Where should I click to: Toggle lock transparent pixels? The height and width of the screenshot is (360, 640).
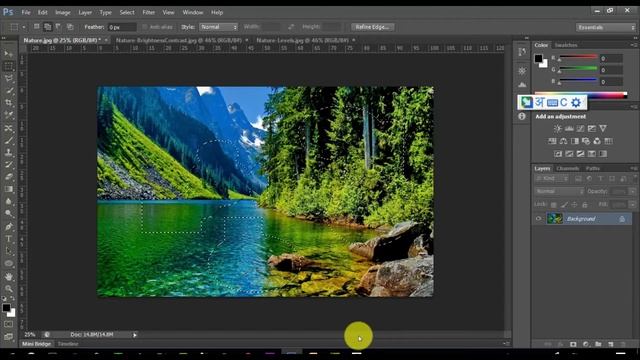(x=553, y=204)
